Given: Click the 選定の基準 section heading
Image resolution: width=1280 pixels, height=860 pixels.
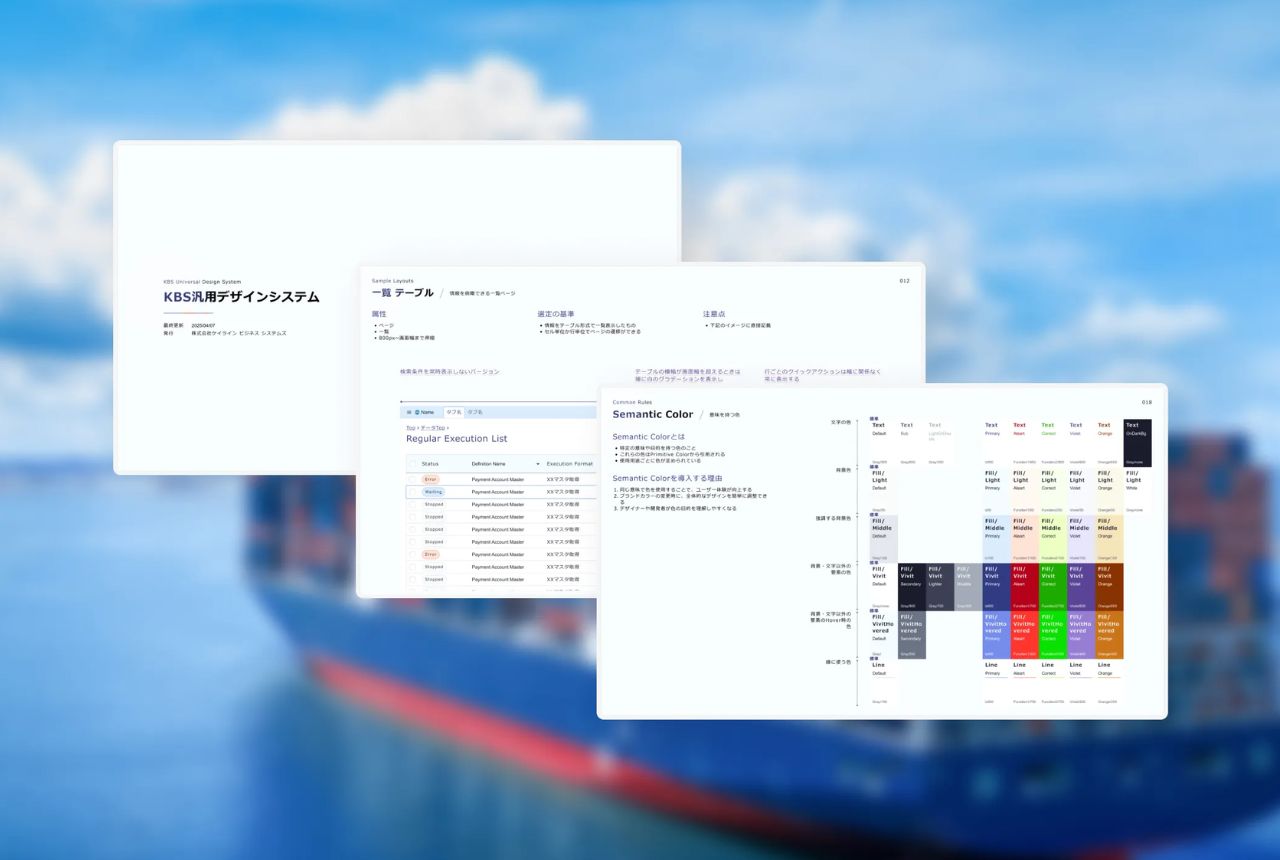Looking at the screenshot, I should pos(556,314).
